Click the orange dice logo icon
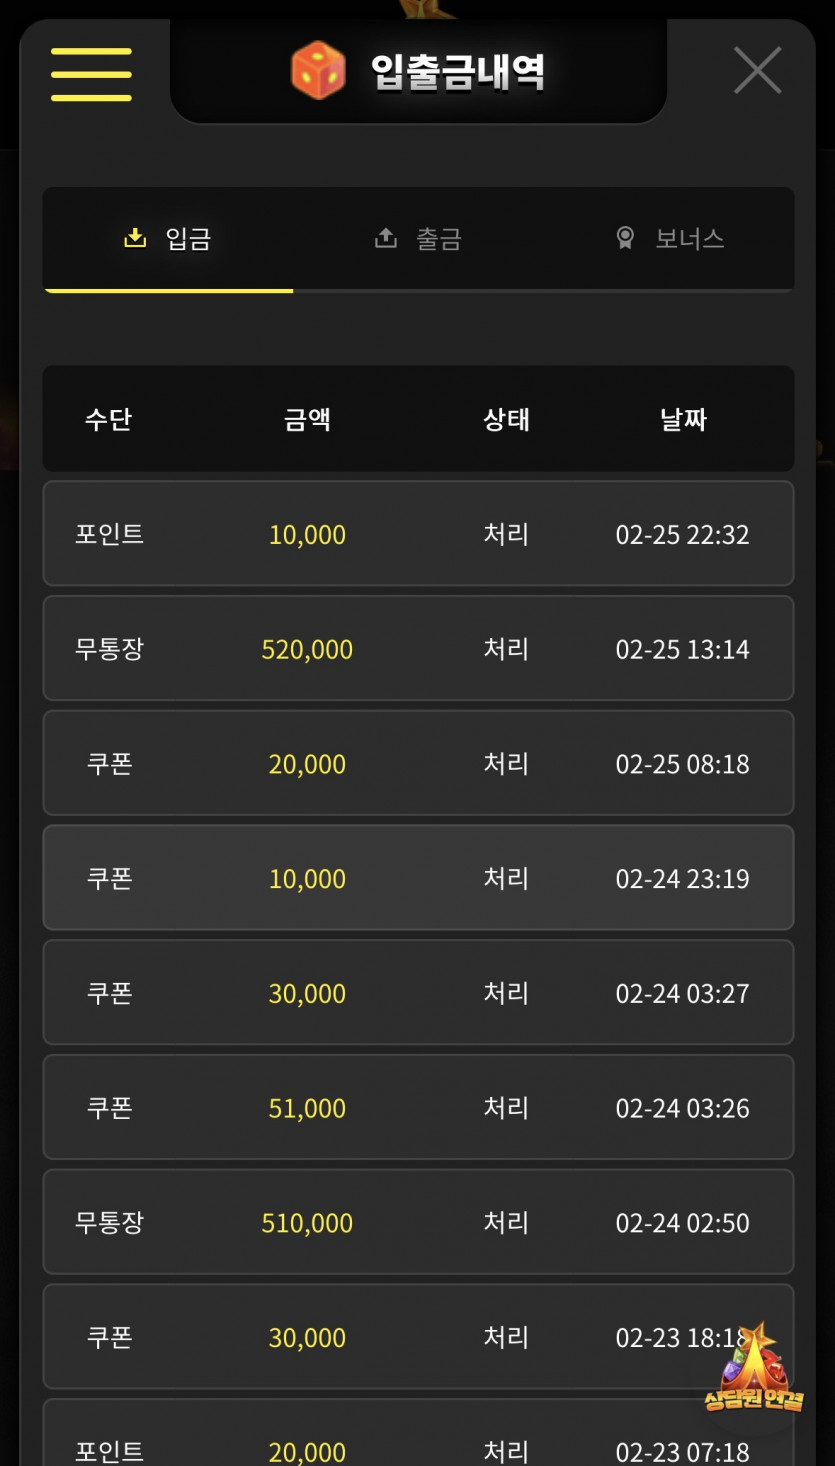 click(x=318, y=71)
